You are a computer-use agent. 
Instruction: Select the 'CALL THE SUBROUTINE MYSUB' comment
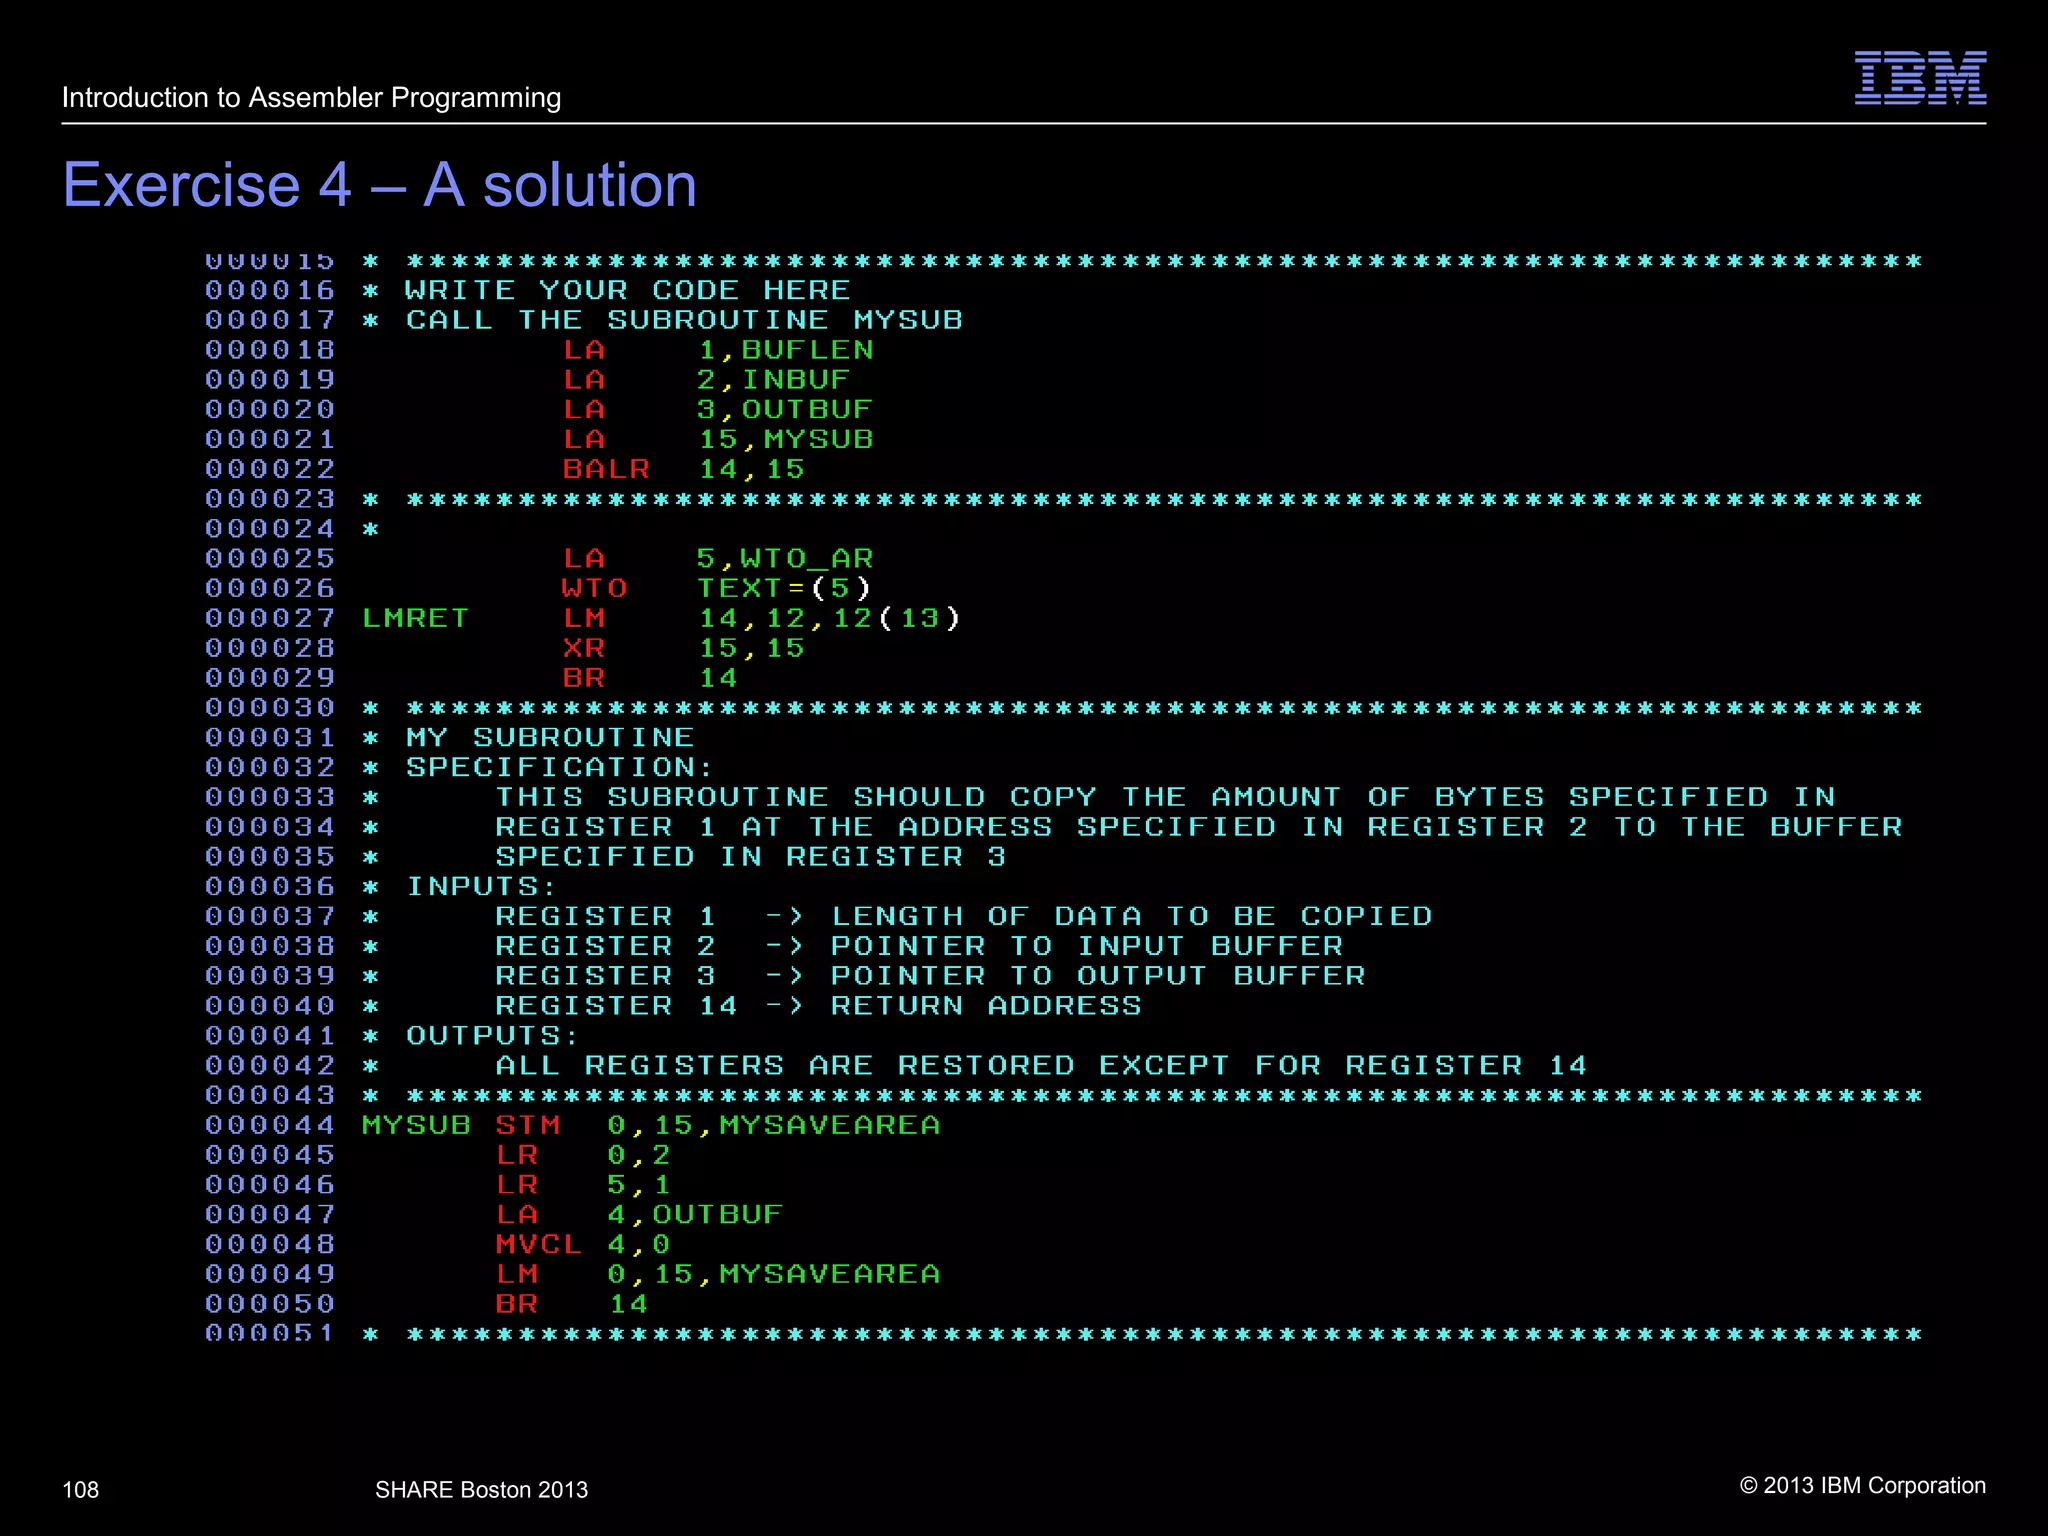684,320
